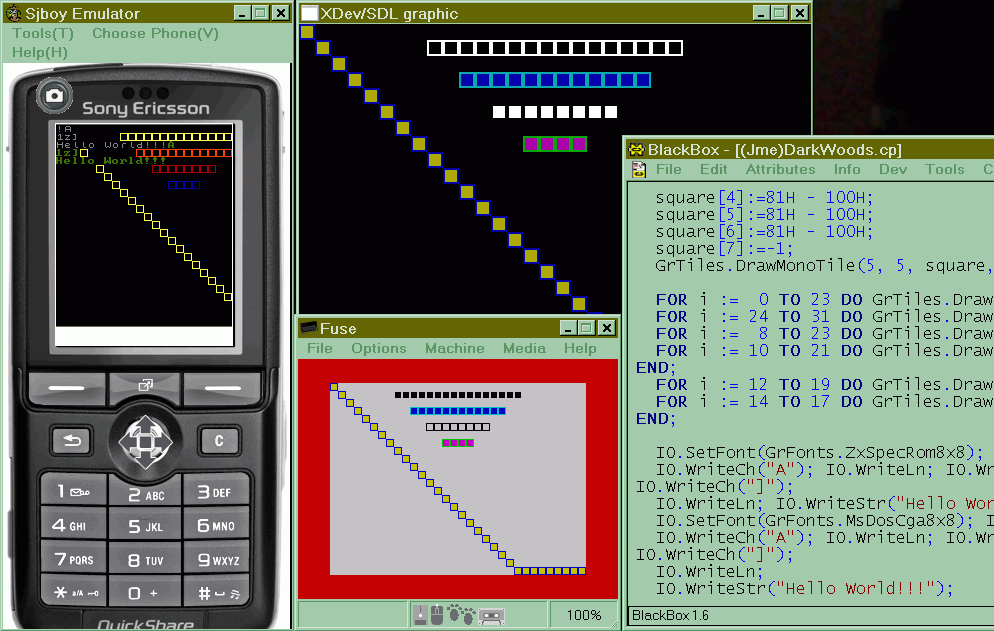This screenshot has height=631, width=994.
Task: Tap the 3 DEF key on phone
Action: [x=215, y=491]
